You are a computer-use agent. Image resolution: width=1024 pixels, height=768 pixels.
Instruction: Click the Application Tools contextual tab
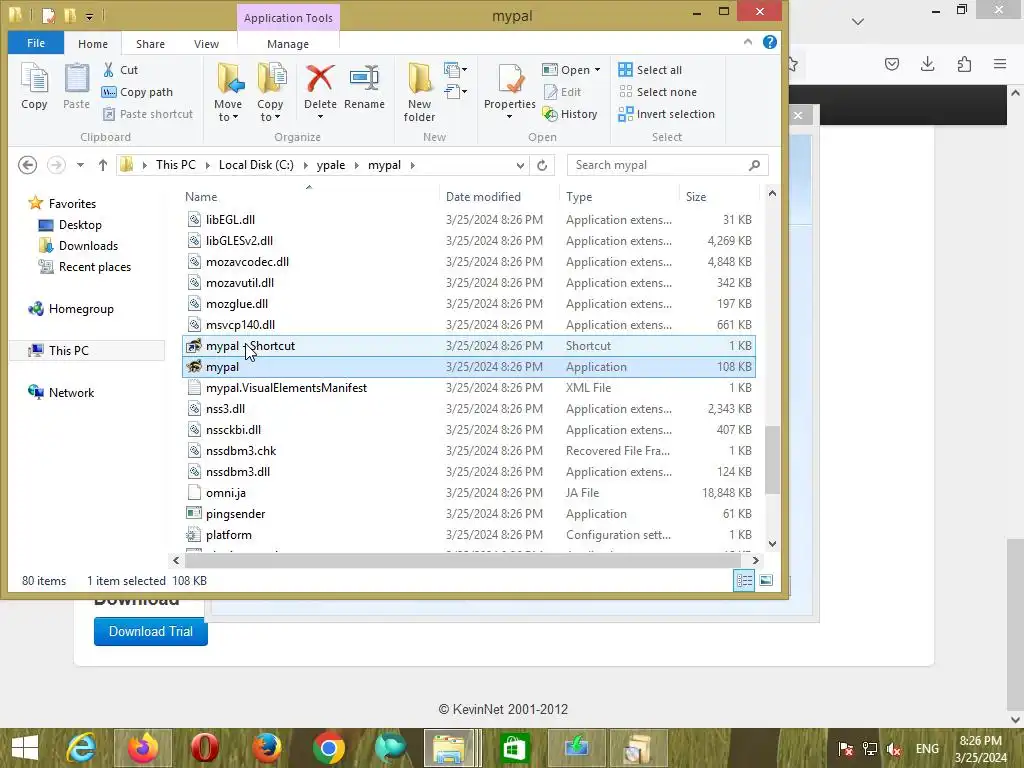[x=288, y=18]
